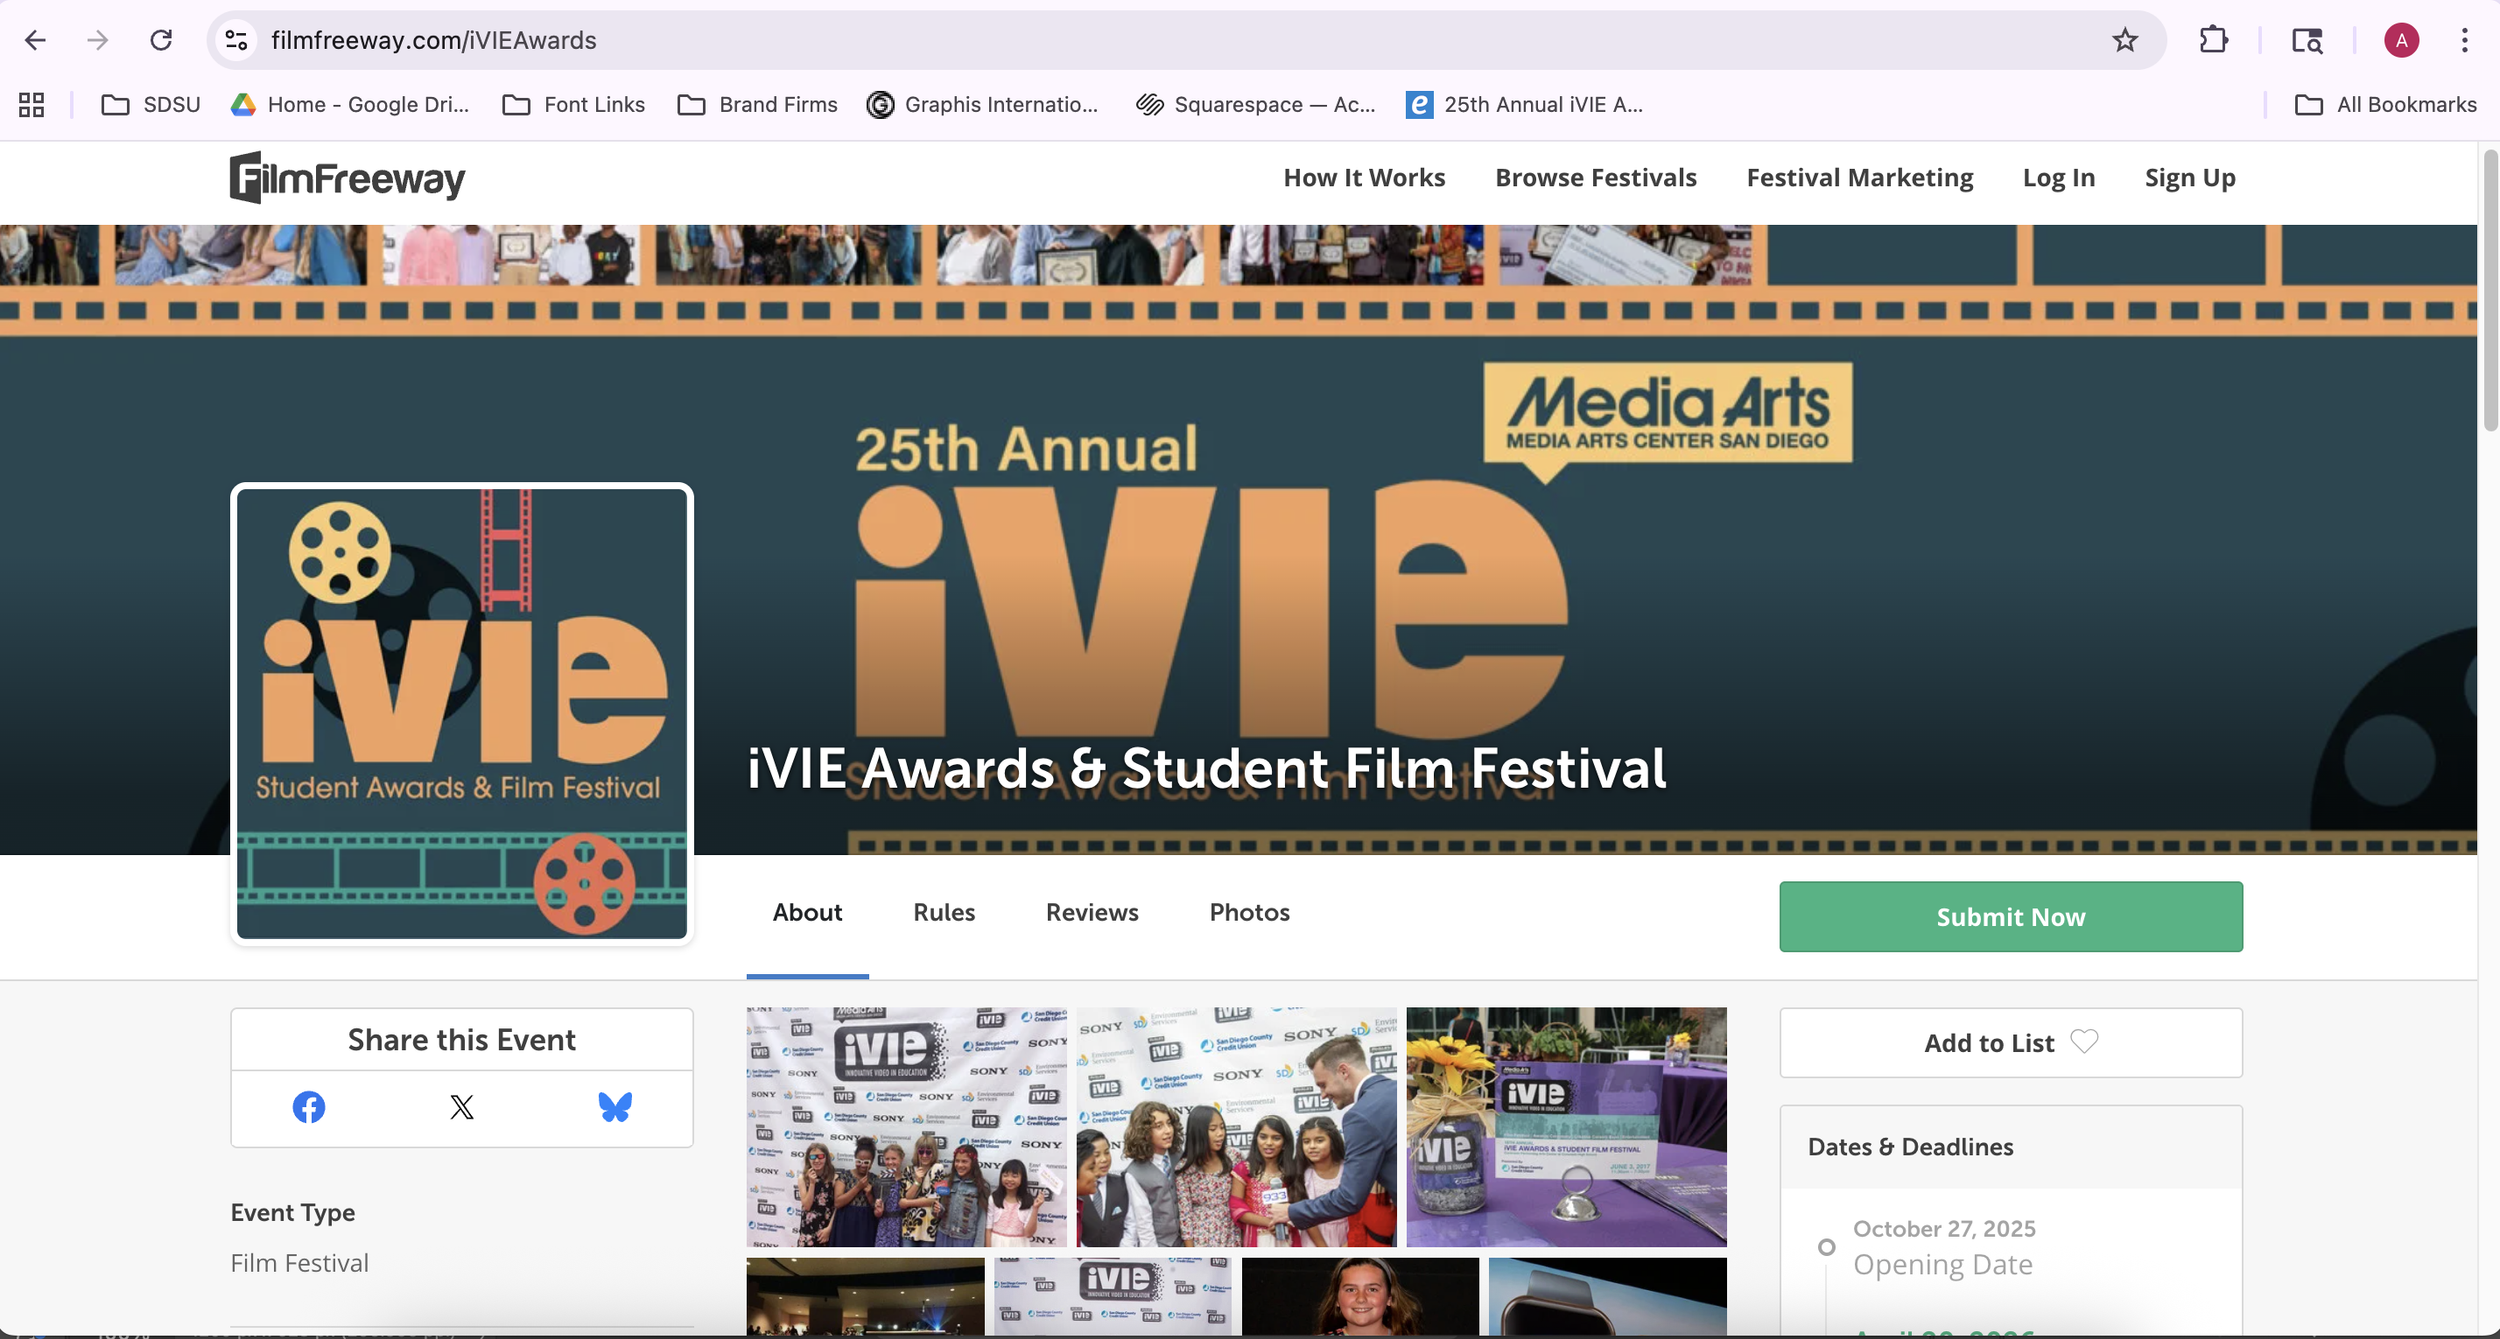Image resolution: width=2500 pixels, height=1339 pixels.
Task: Open How It Works in site navigation
Action: point(1364,178)
